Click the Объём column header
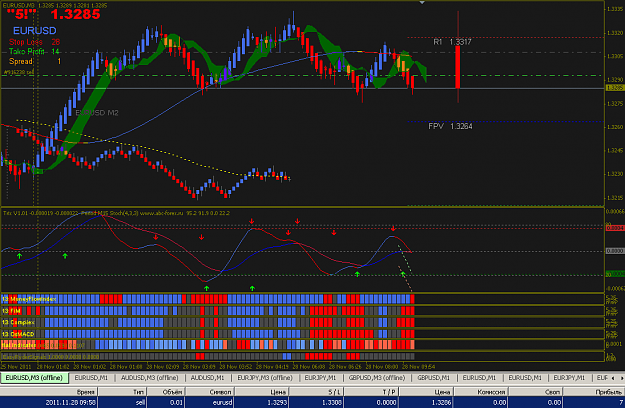 166,392
